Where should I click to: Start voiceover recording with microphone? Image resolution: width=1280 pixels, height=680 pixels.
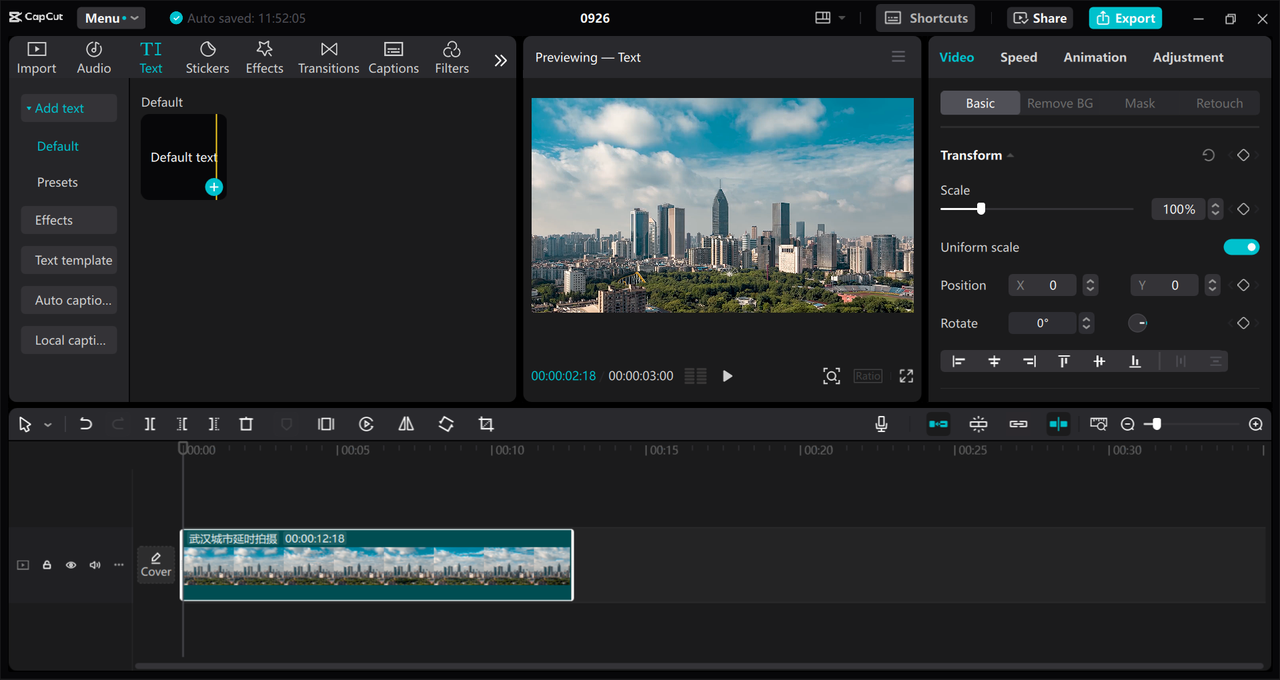881,424
